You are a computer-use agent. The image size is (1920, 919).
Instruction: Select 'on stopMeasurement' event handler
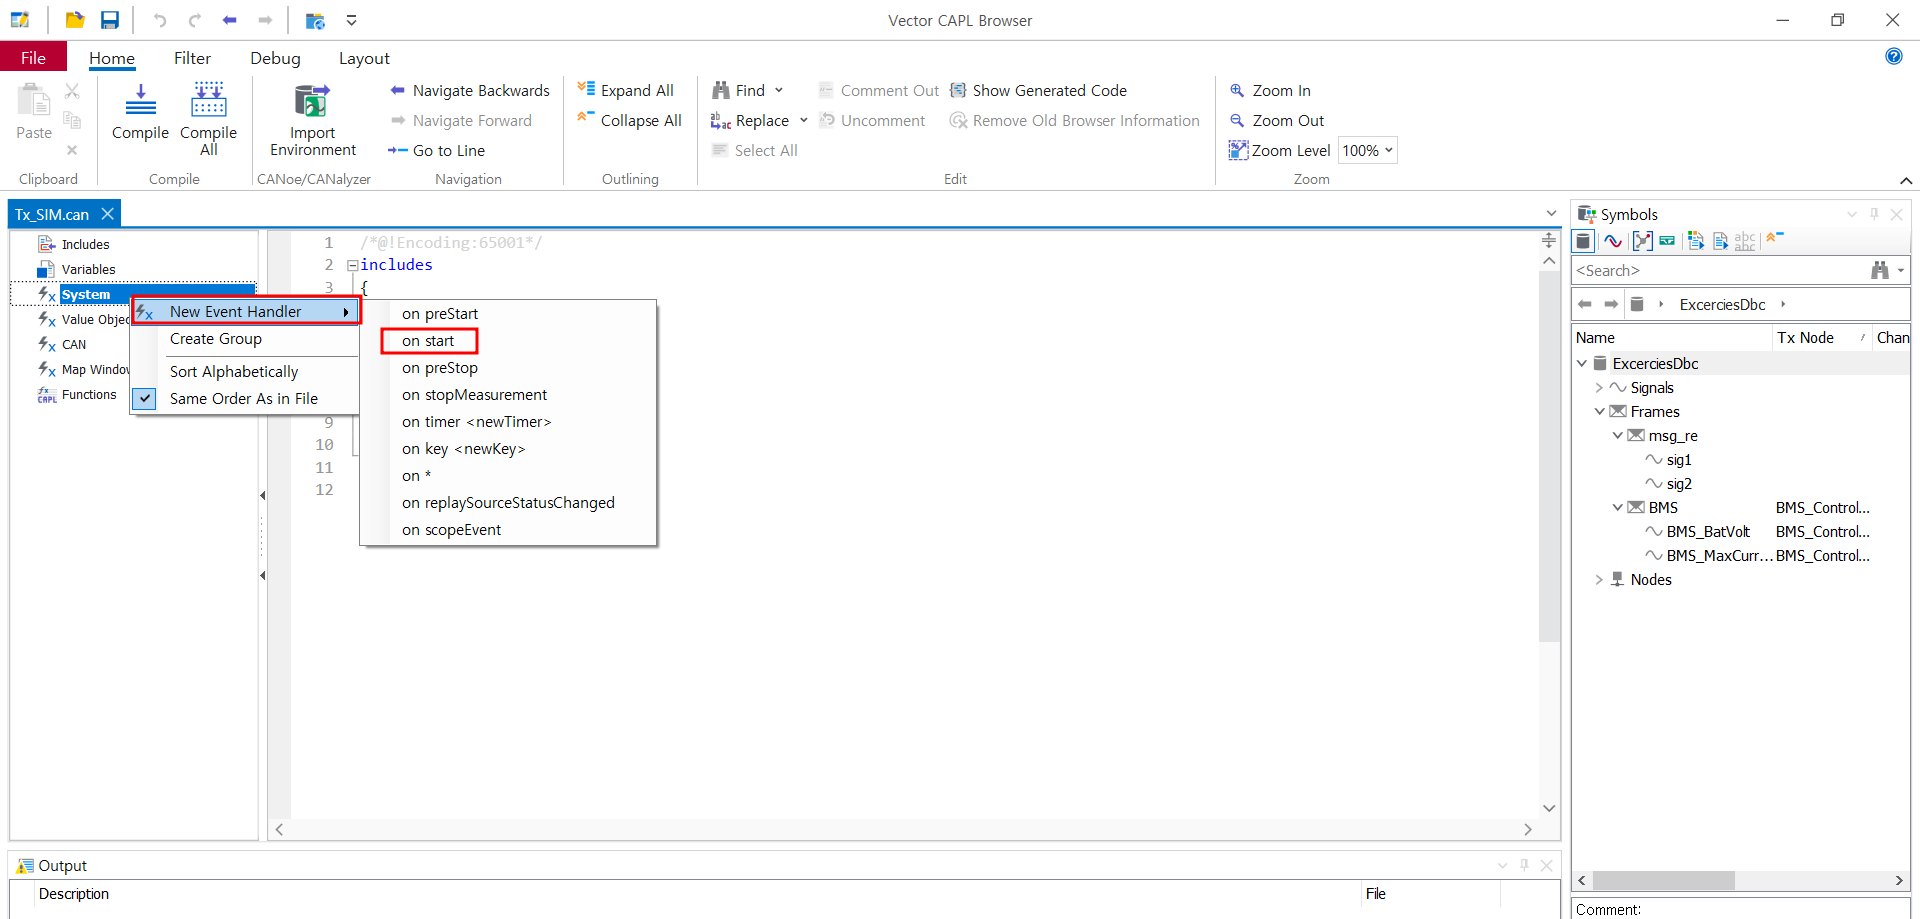click(475, 394)
